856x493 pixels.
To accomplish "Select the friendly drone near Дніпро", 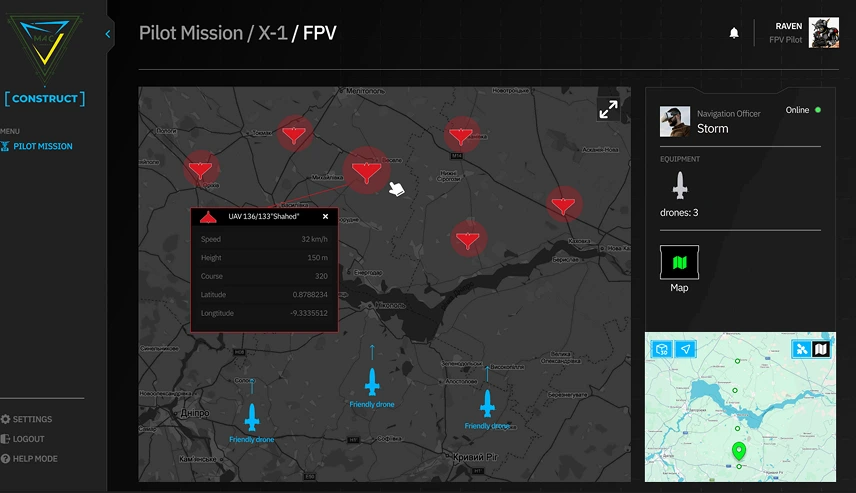I will [252, 418].
